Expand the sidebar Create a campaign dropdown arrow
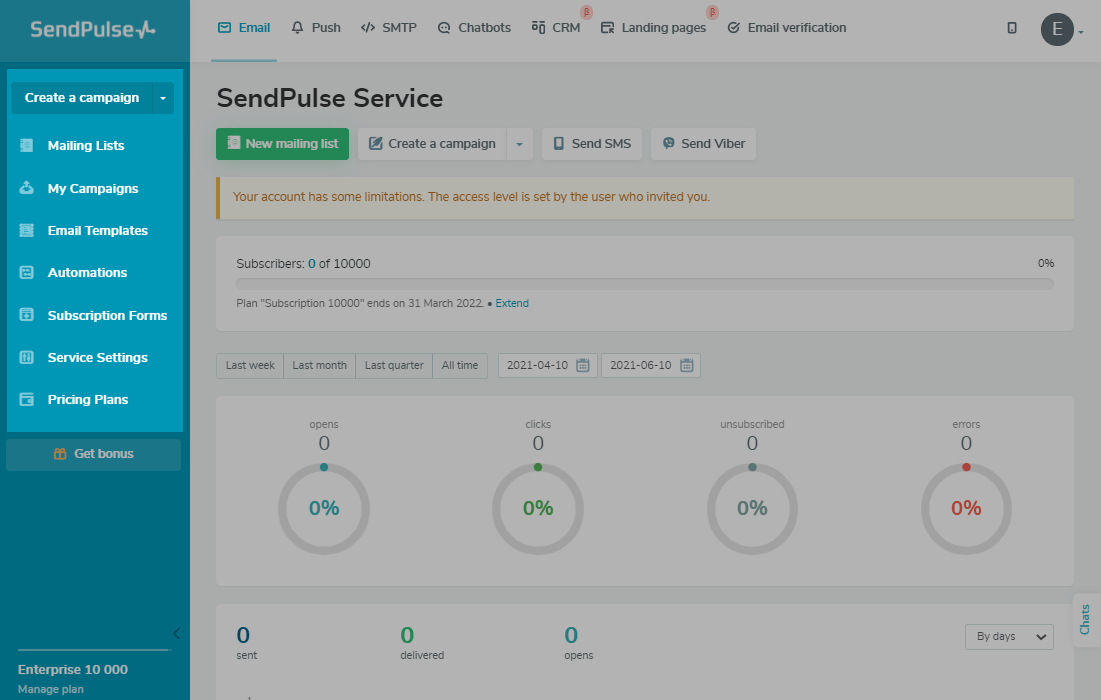This screenshot has width=1101, height=700. 163,98
